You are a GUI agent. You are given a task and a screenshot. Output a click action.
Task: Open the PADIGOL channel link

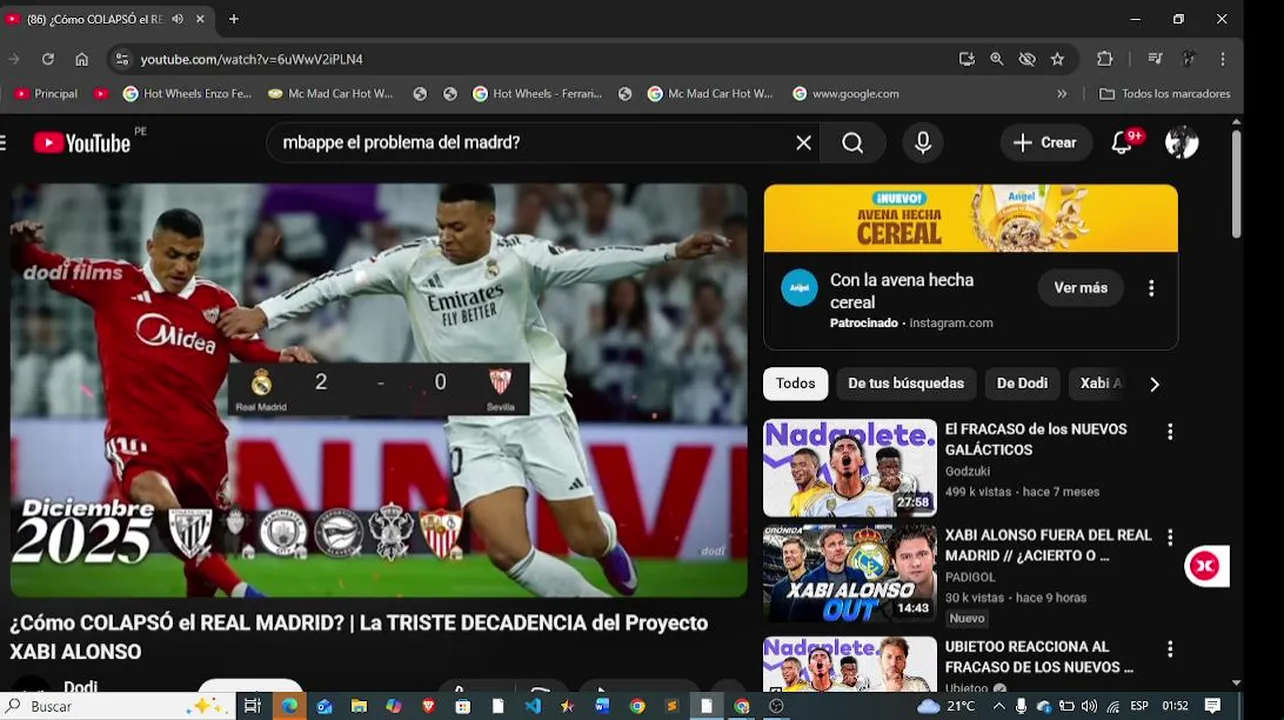[970, 577]
